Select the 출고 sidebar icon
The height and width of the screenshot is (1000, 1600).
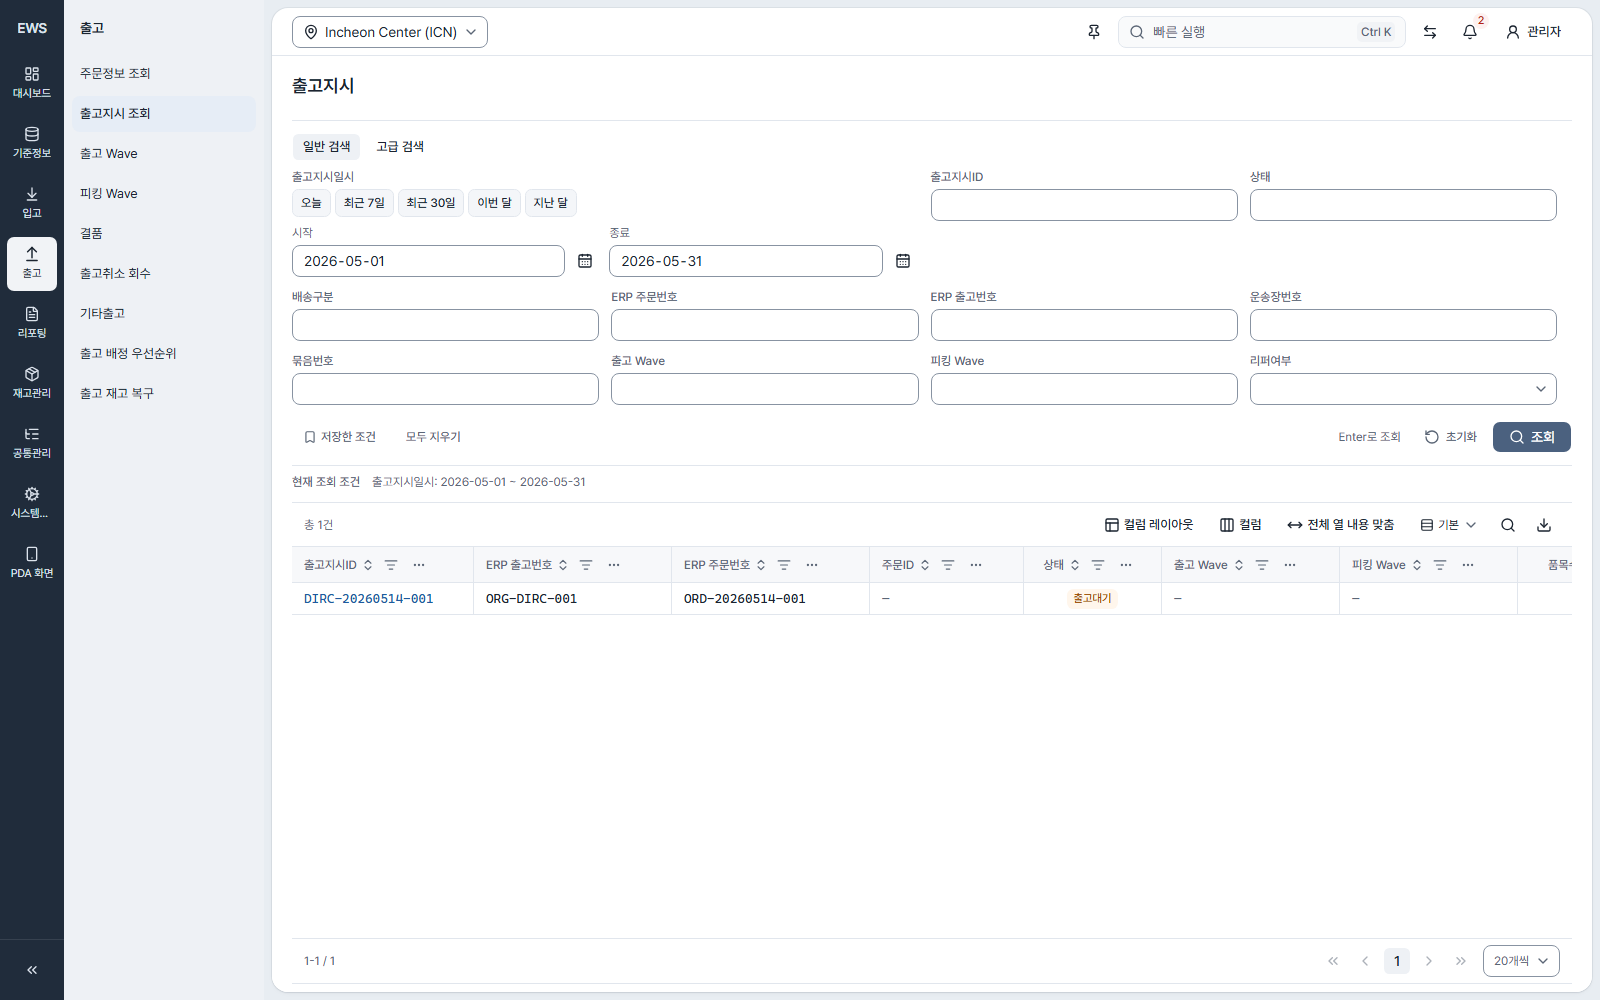pos(32,263)
